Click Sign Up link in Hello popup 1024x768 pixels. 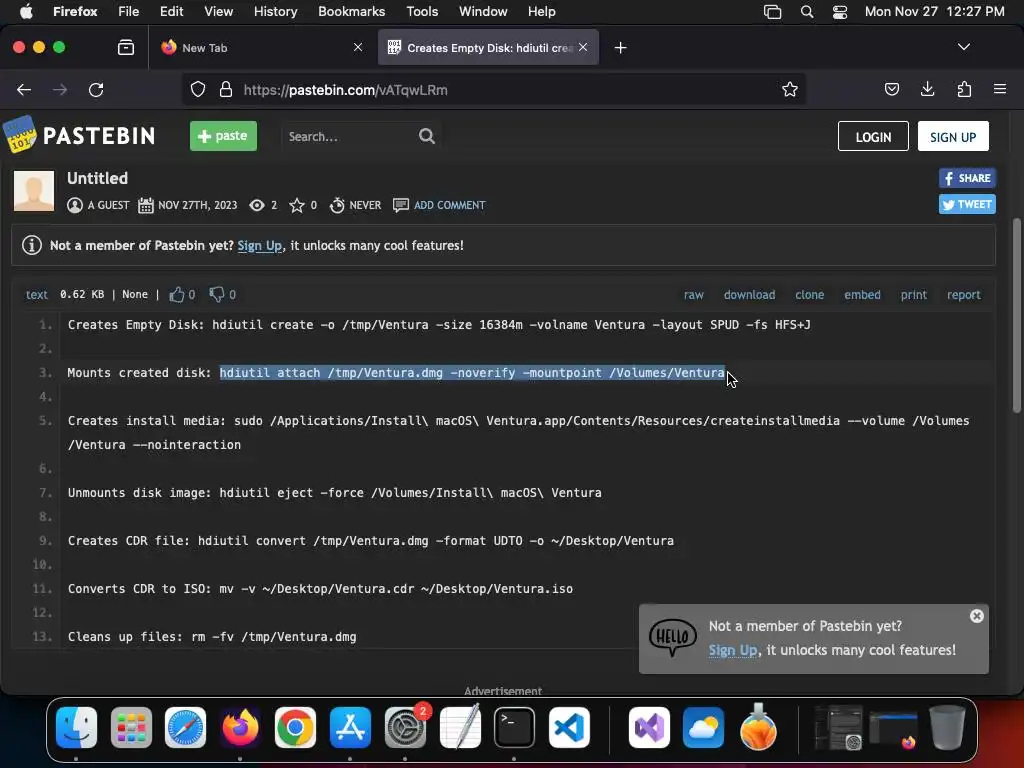[733, 650]
